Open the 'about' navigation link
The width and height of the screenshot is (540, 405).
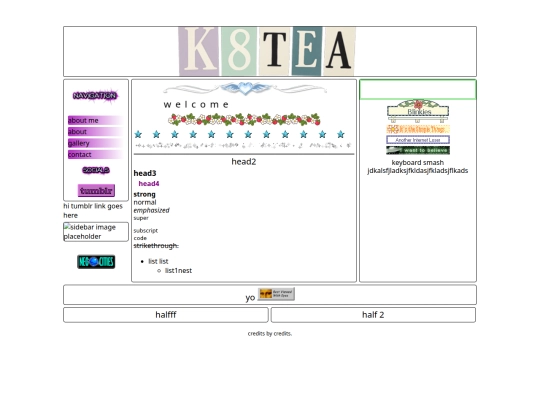[95, 132]
